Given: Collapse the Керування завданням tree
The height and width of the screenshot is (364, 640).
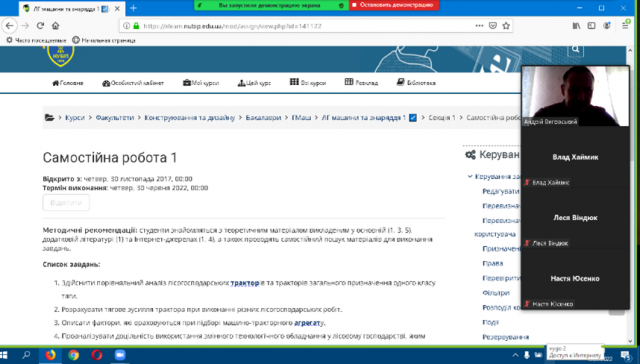Looking at the screenshot, I should coord(470,176).
